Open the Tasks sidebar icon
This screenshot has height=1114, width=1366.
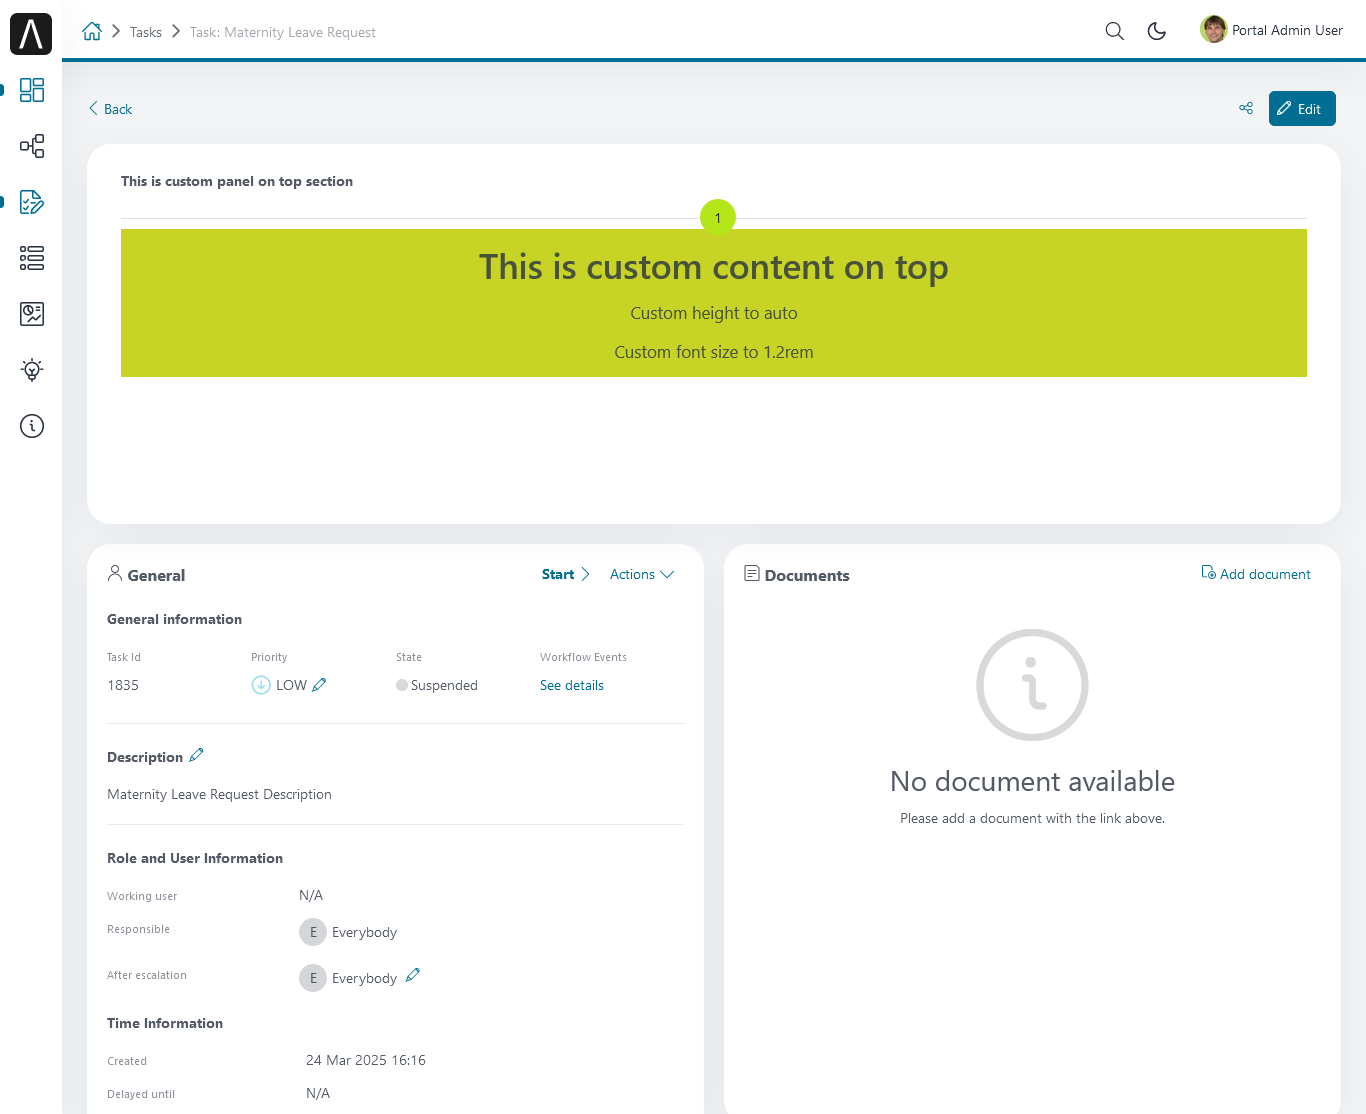(x=32, y=202)
